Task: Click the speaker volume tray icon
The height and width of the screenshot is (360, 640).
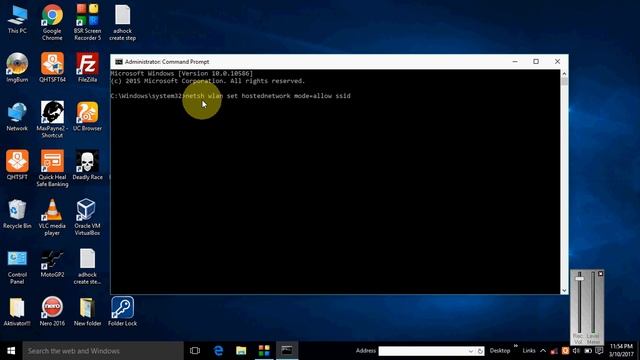Action: (576, 351)
